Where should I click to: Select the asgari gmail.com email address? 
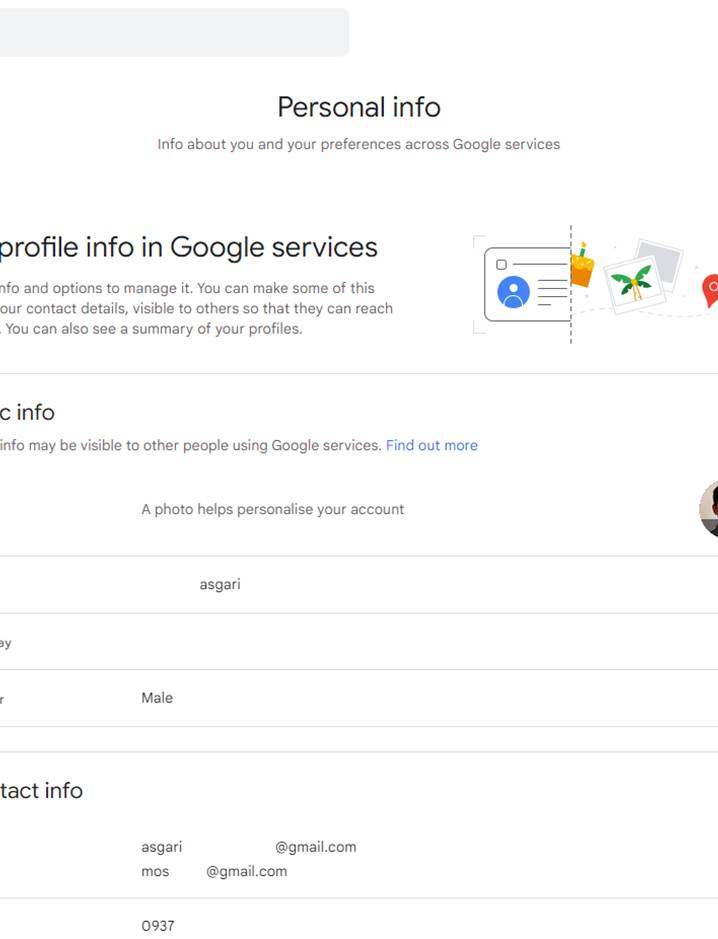click(249, 847)
